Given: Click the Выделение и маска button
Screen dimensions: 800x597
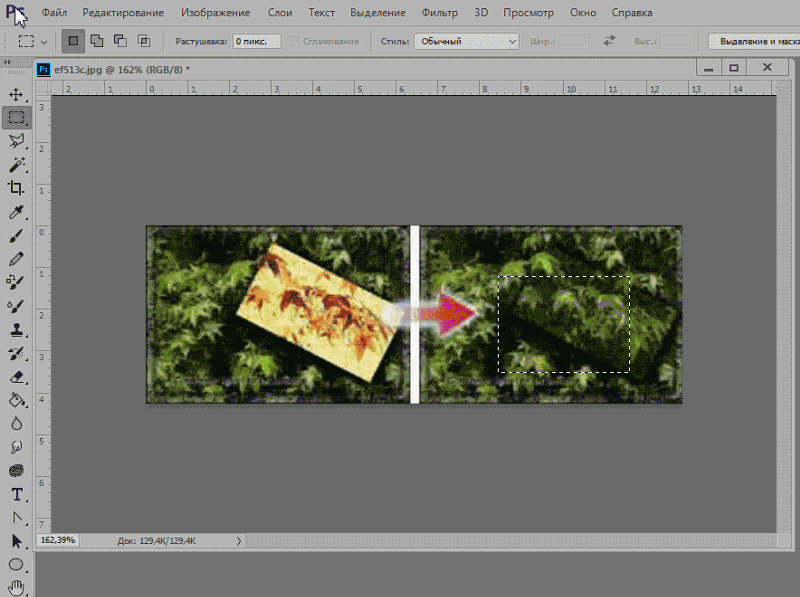Looking at the screenshot, I should 755,41.
